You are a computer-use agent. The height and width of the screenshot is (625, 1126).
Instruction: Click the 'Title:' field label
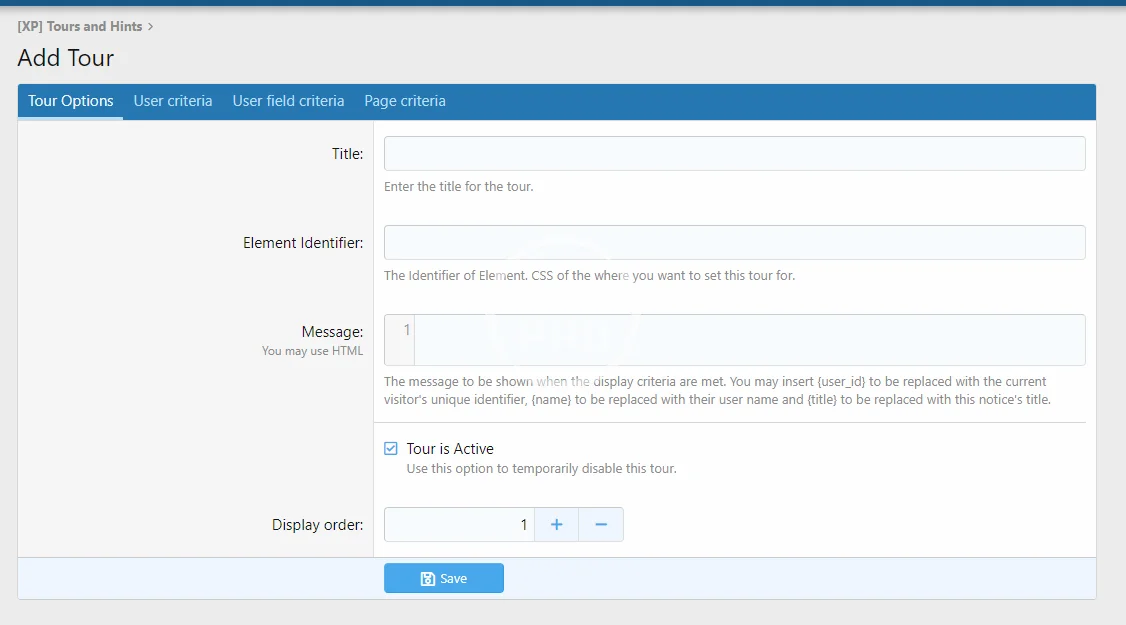[347, 154]
